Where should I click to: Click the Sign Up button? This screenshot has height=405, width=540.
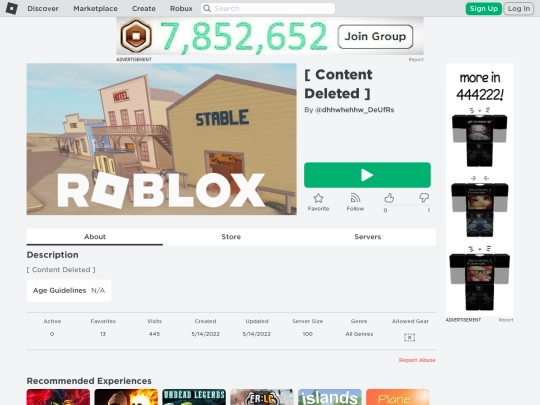point(484,9)
